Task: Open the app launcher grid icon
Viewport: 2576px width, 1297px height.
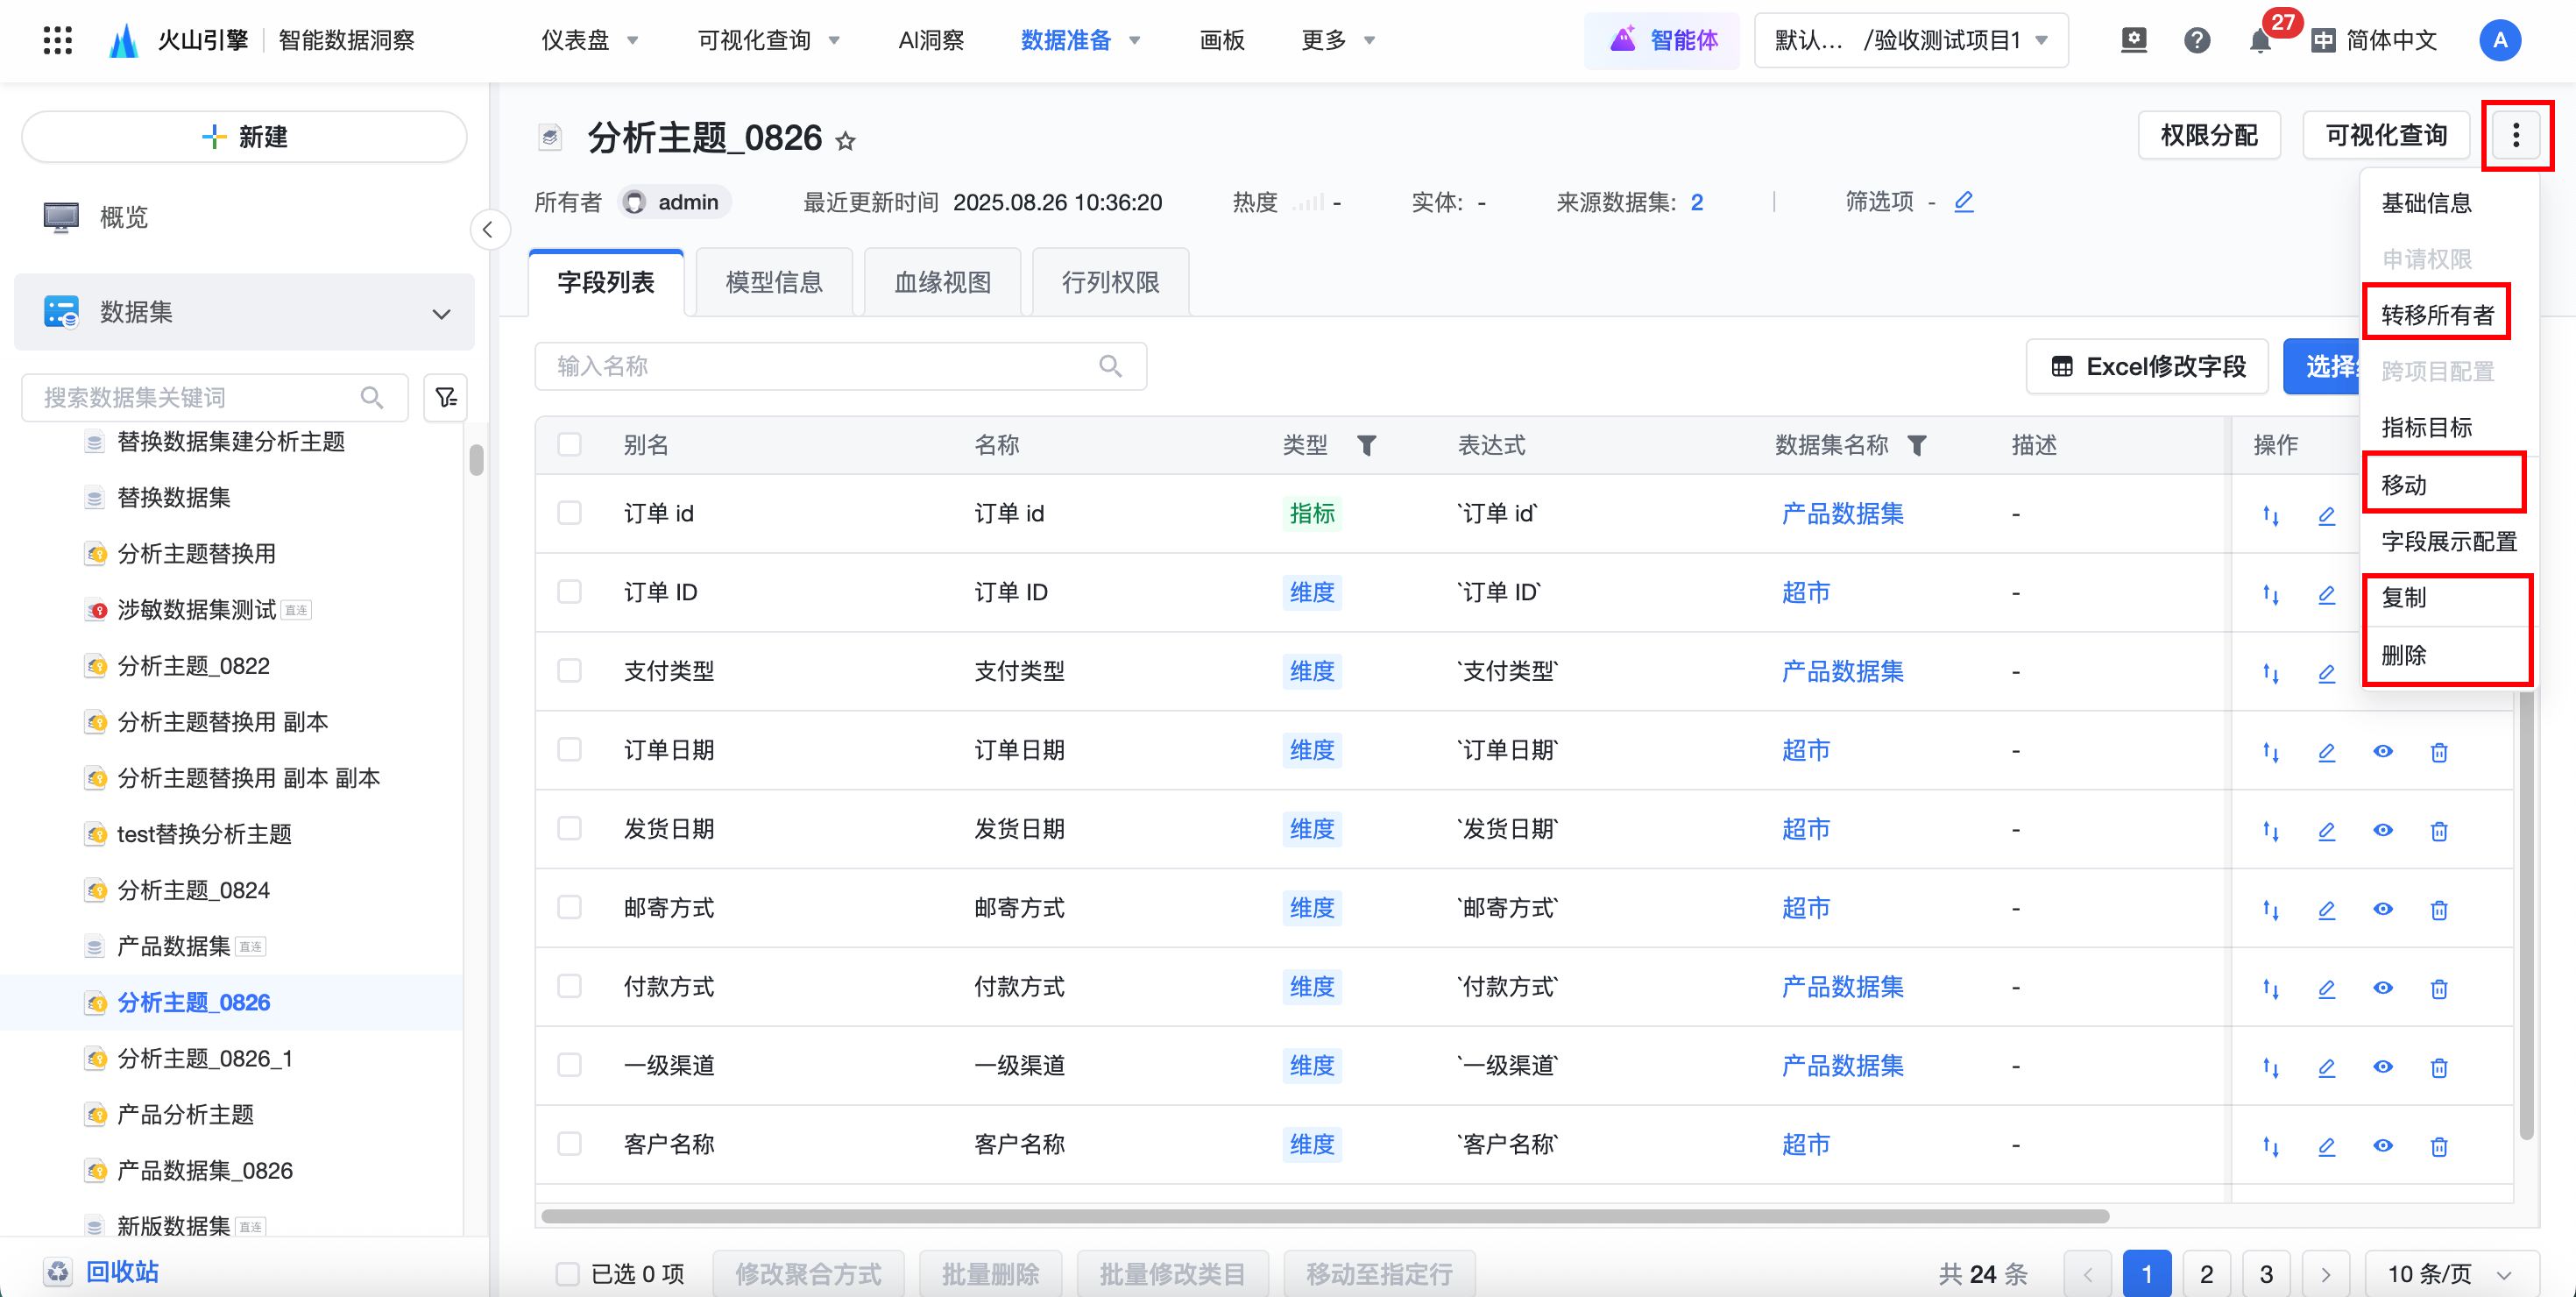Action: point(58,40)
